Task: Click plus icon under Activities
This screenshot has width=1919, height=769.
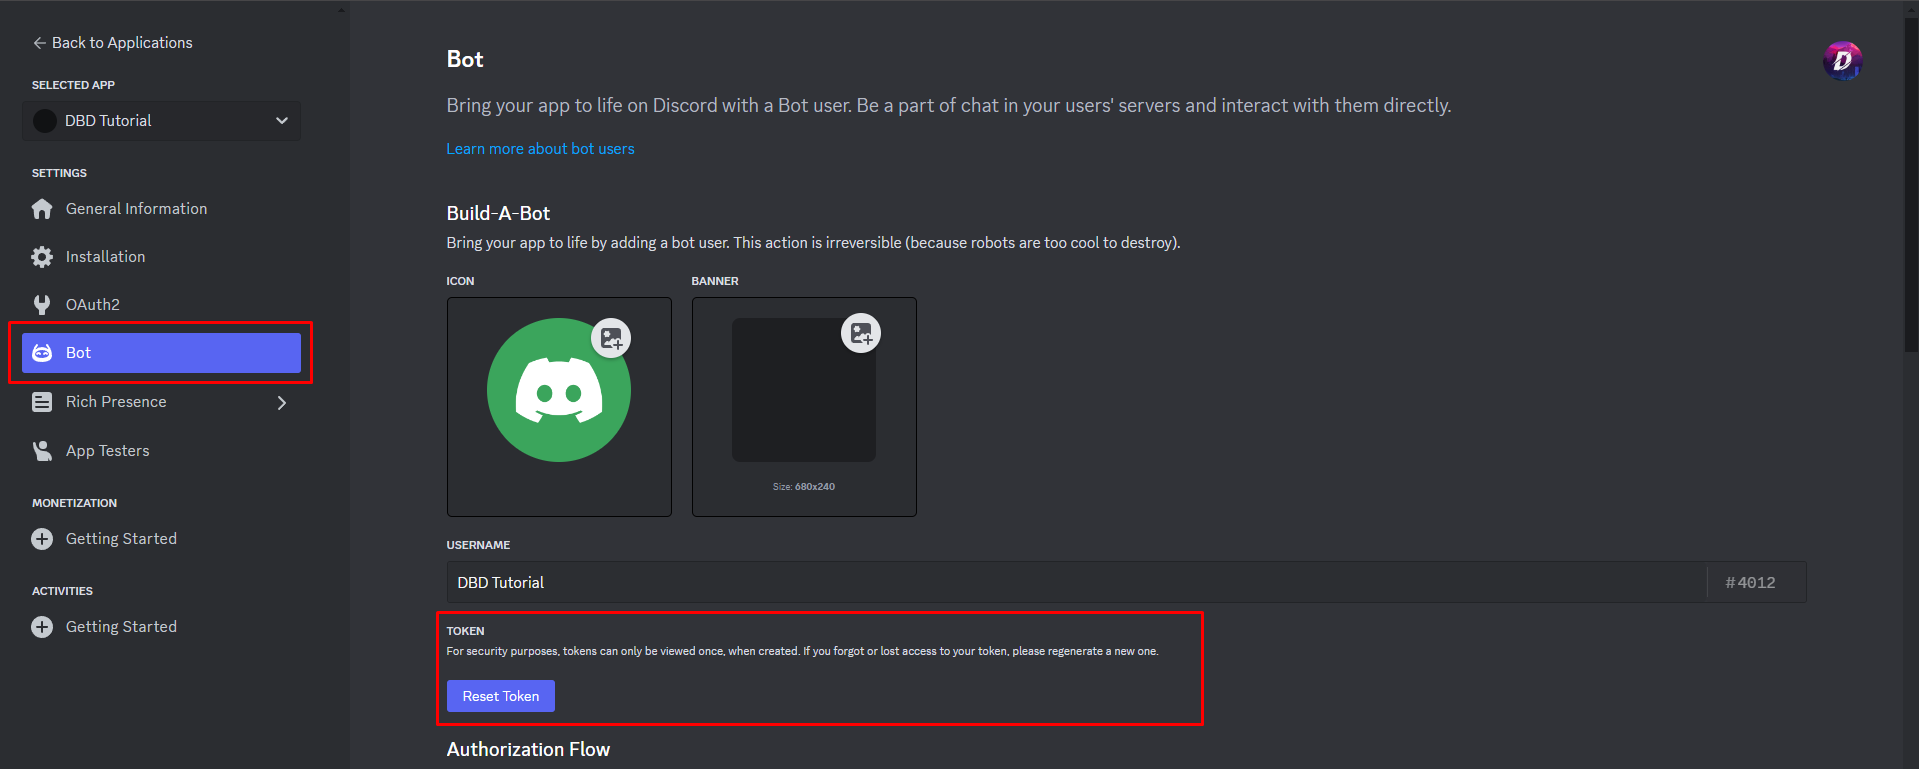Action: (42, 627)
